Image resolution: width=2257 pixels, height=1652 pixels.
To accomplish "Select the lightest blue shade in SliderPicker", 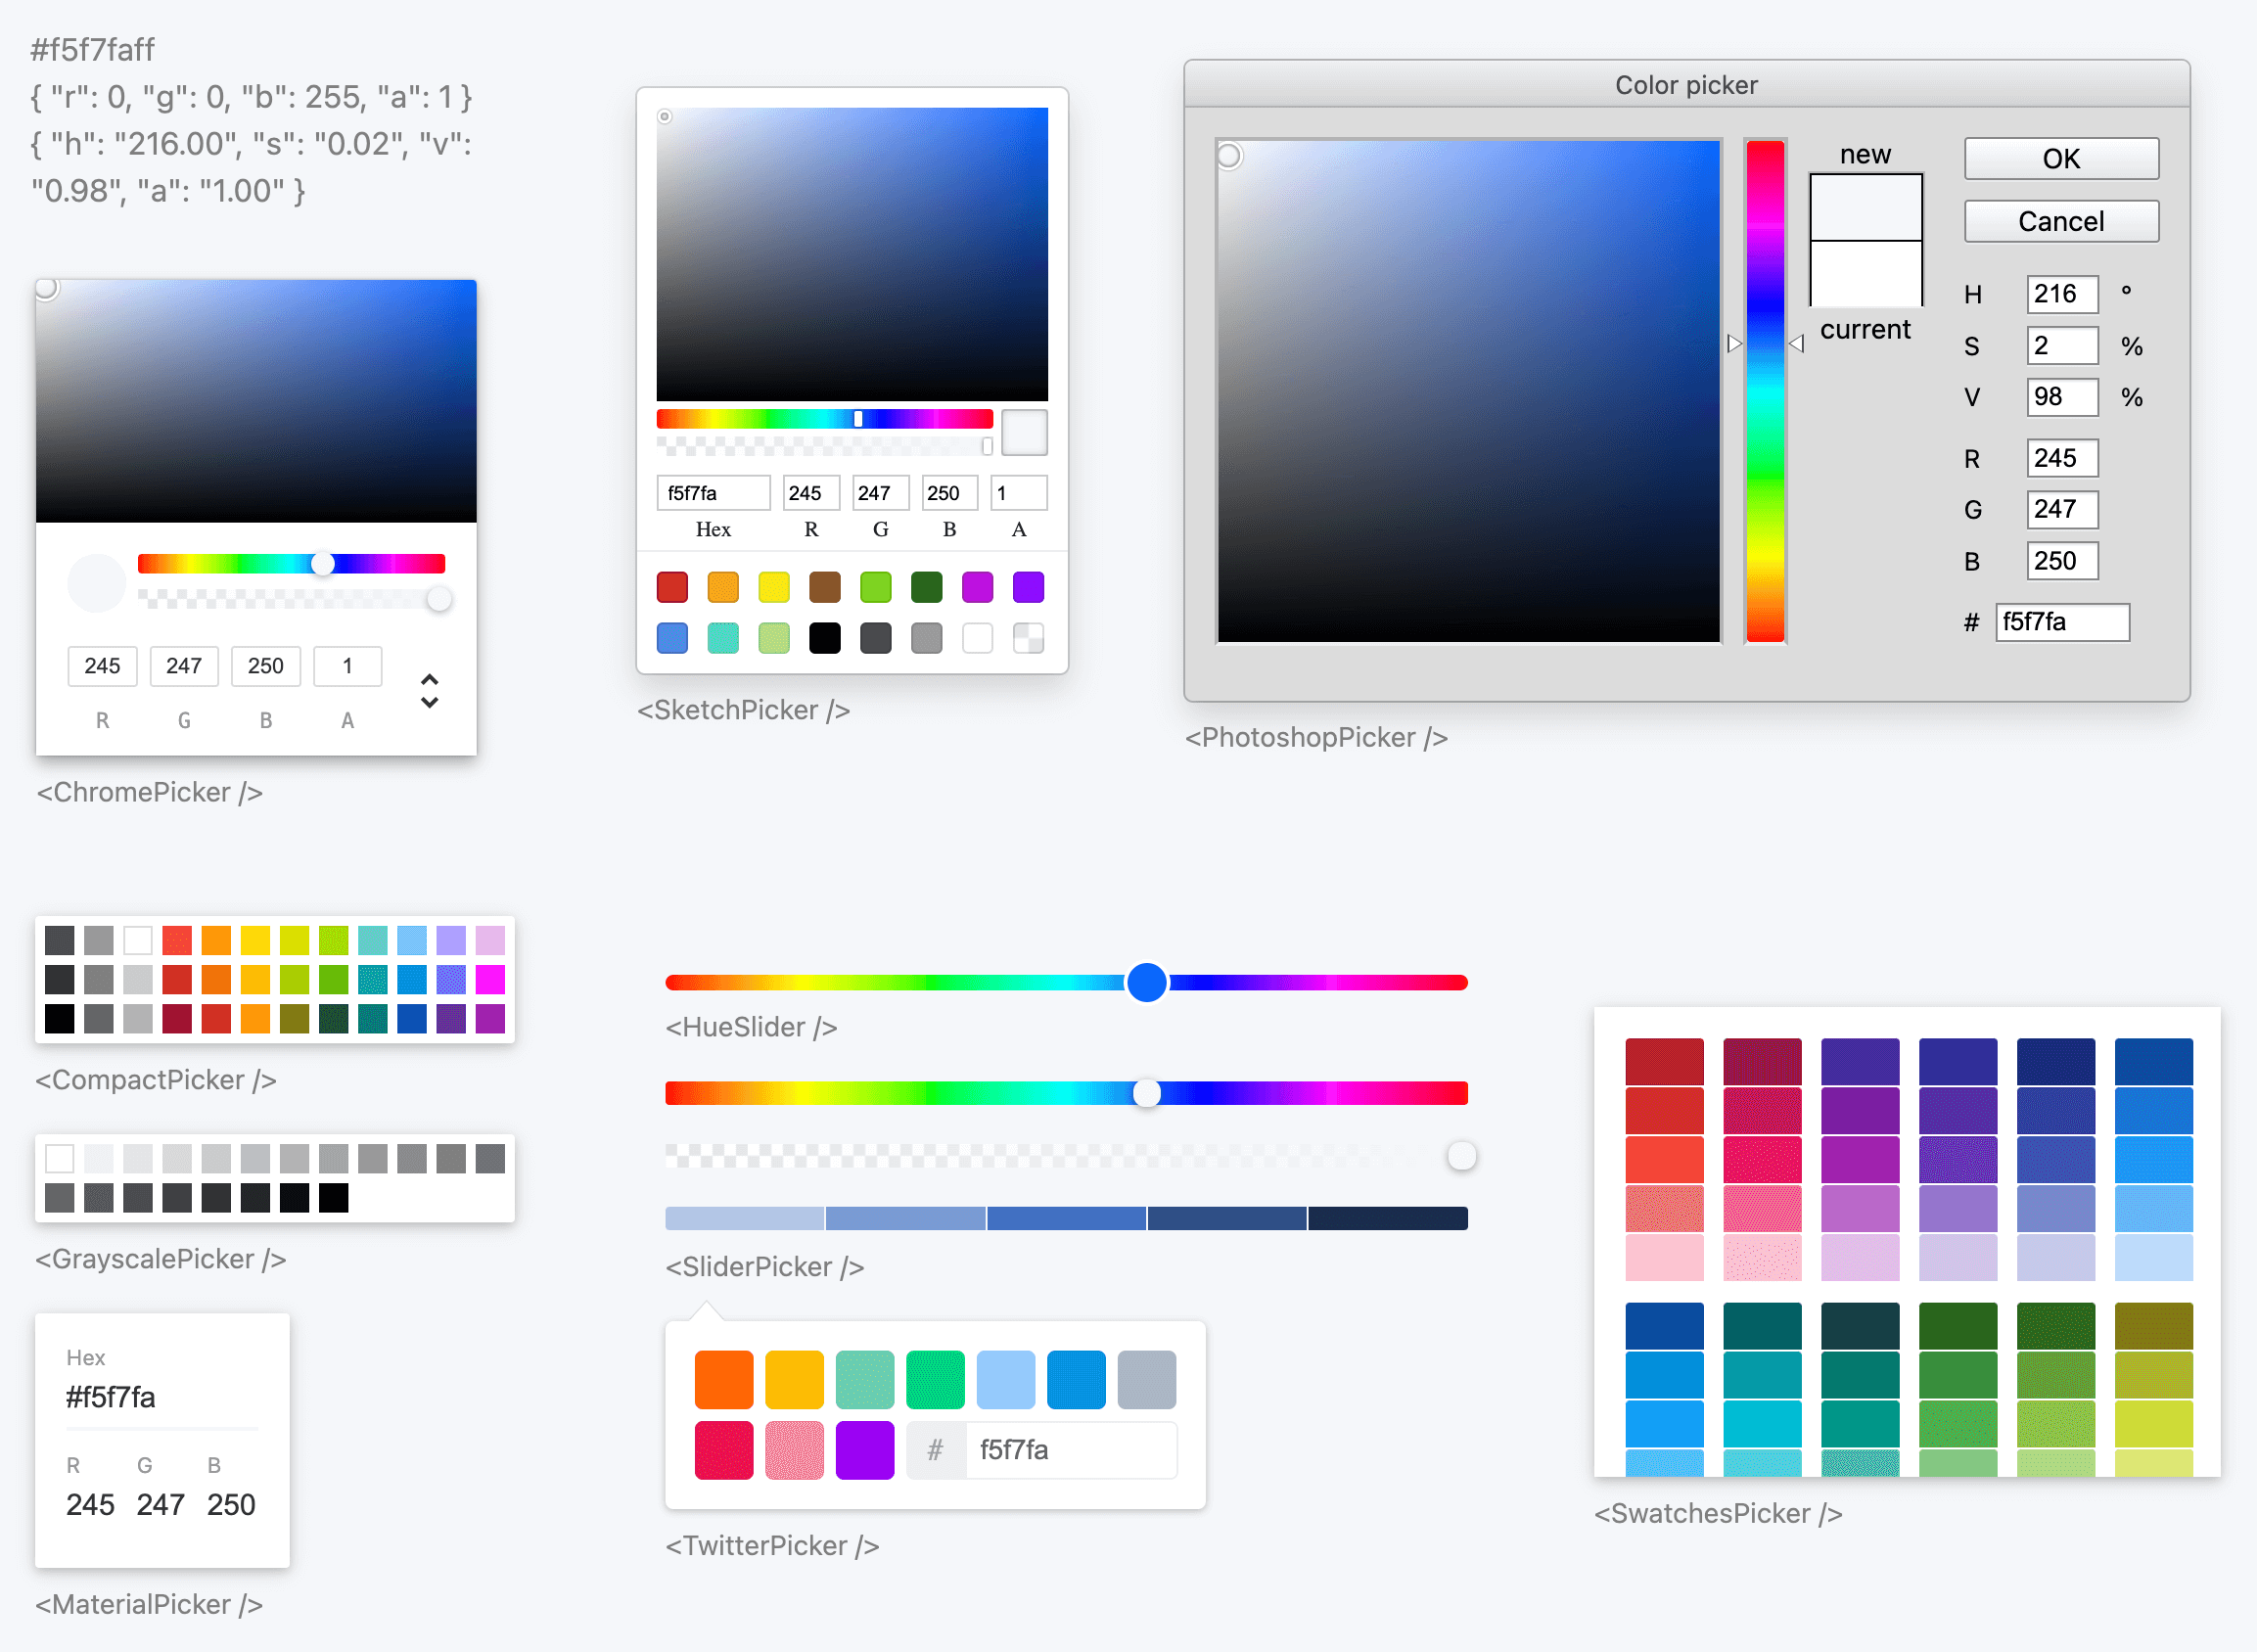I will click(744, 1218).
